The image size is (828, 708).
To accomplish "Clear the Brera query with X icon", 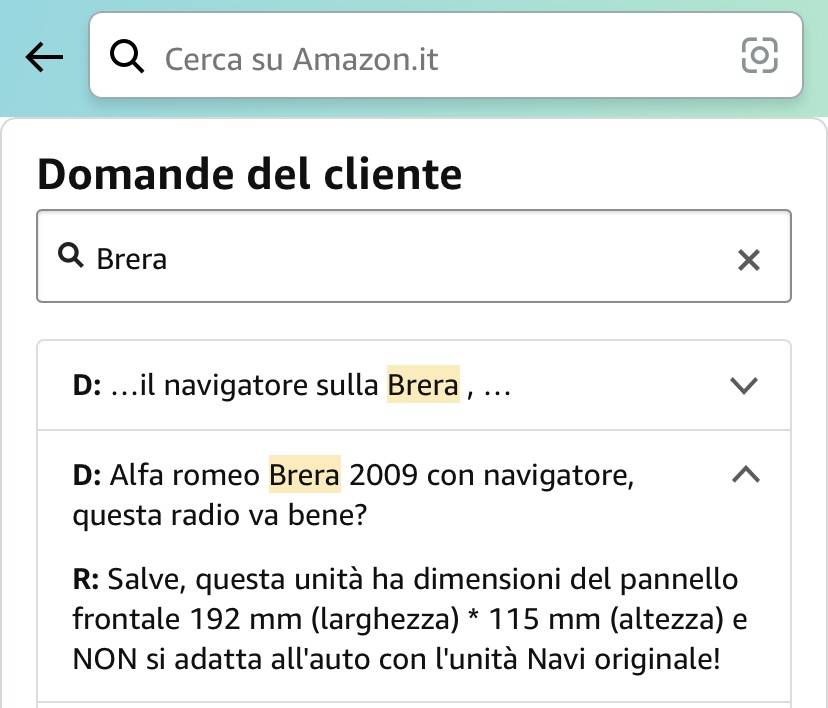I will pos(749,260).
